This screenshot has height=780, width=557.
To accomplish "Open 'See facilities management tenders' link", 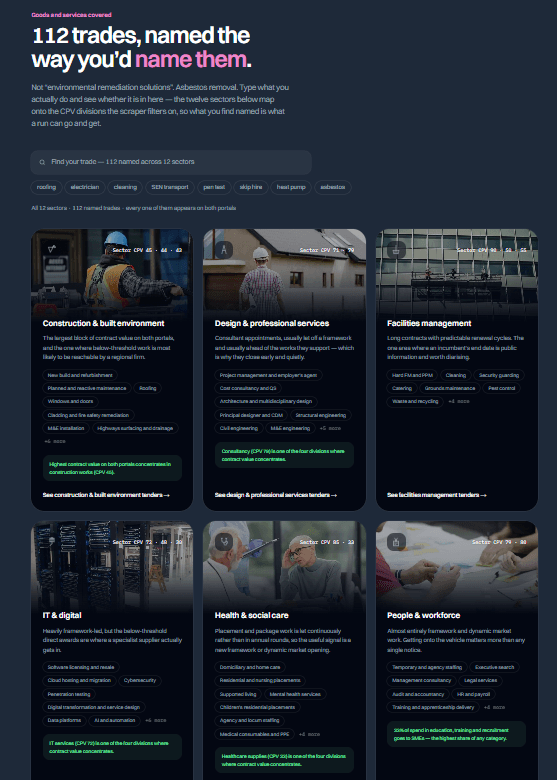I will (437, 495).
